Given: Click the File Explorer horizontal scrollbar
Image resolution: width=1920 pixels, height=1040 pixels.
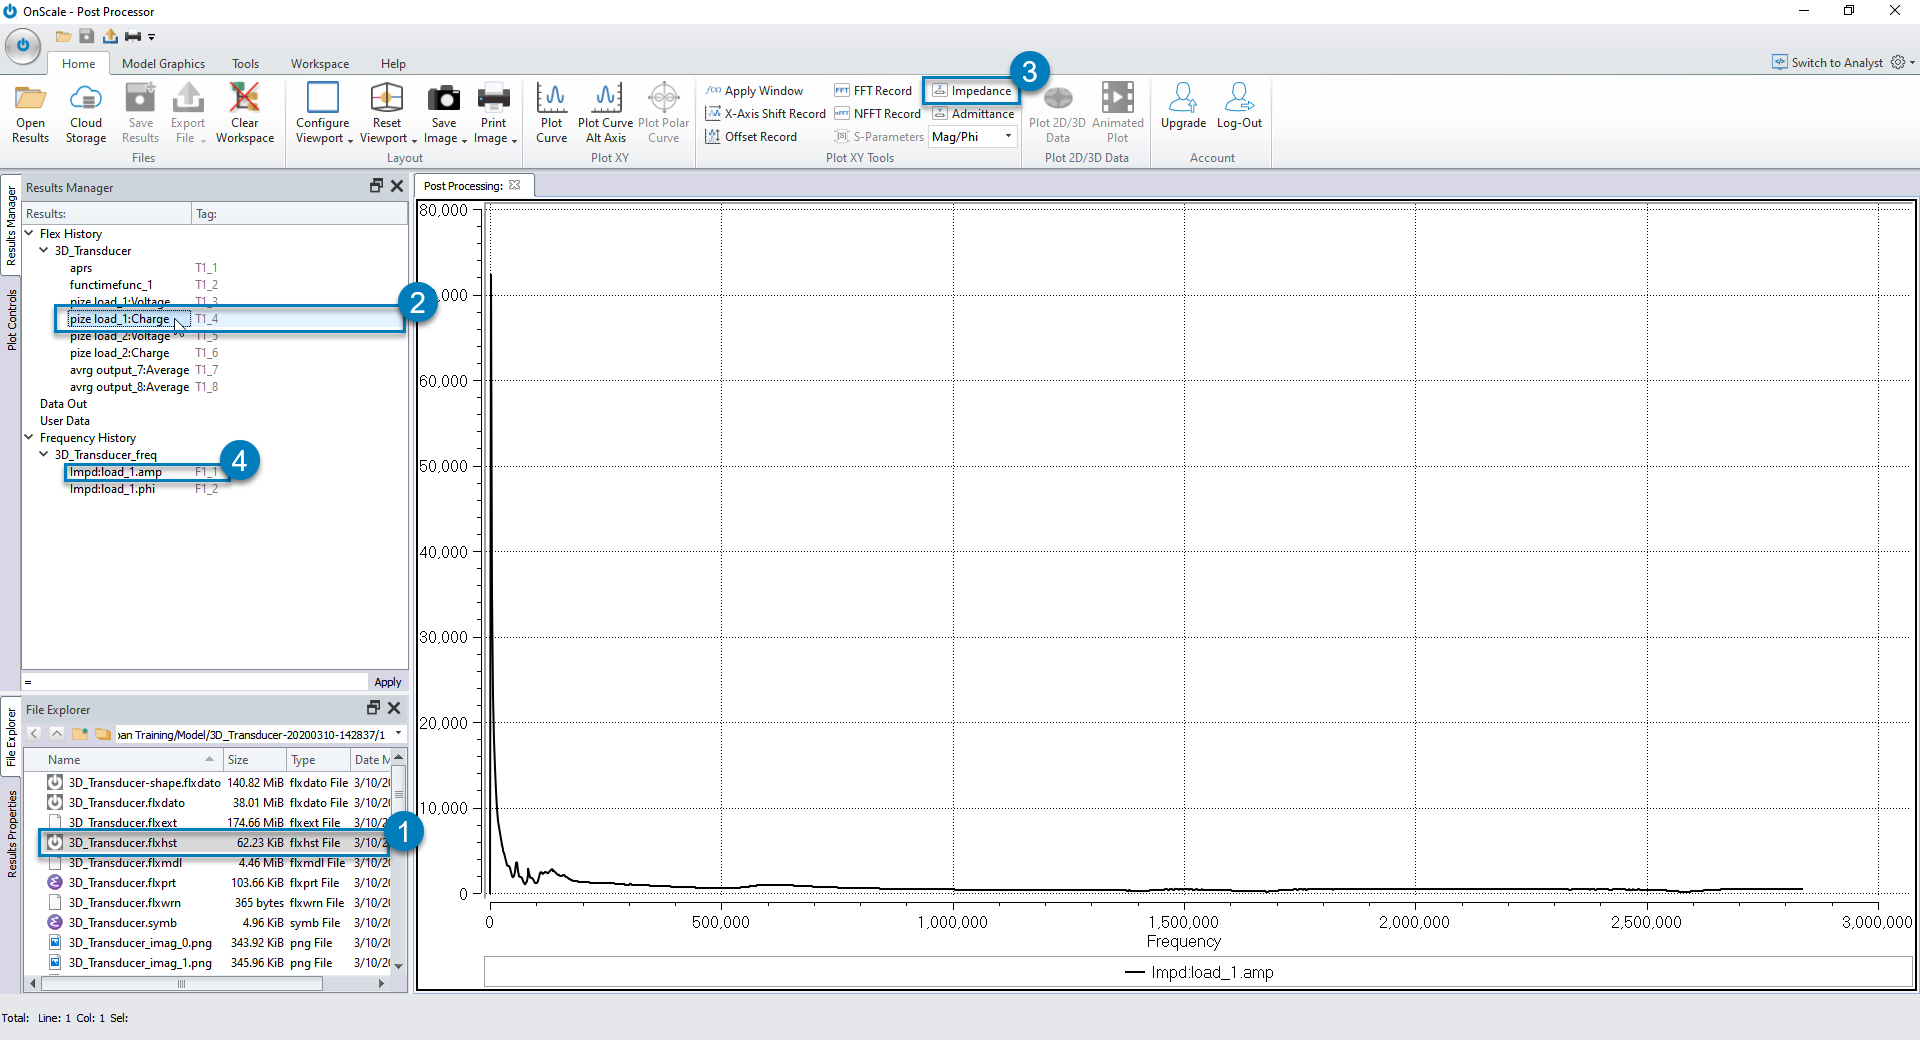Looking at the screenshot, I should 181,984.
